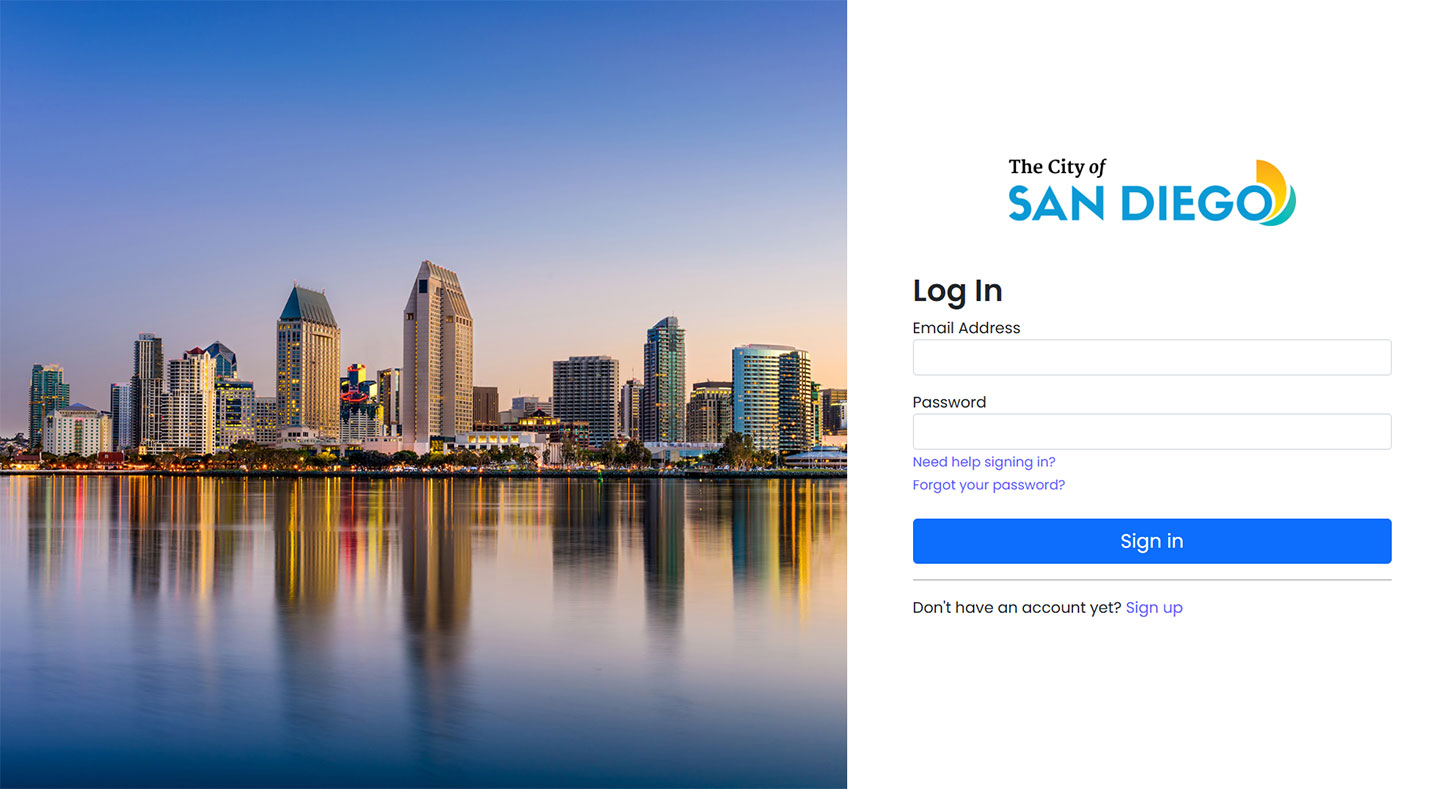1450x789 pixels.
Task: Click the divider line below Sign in
Action: [1151, 580]
